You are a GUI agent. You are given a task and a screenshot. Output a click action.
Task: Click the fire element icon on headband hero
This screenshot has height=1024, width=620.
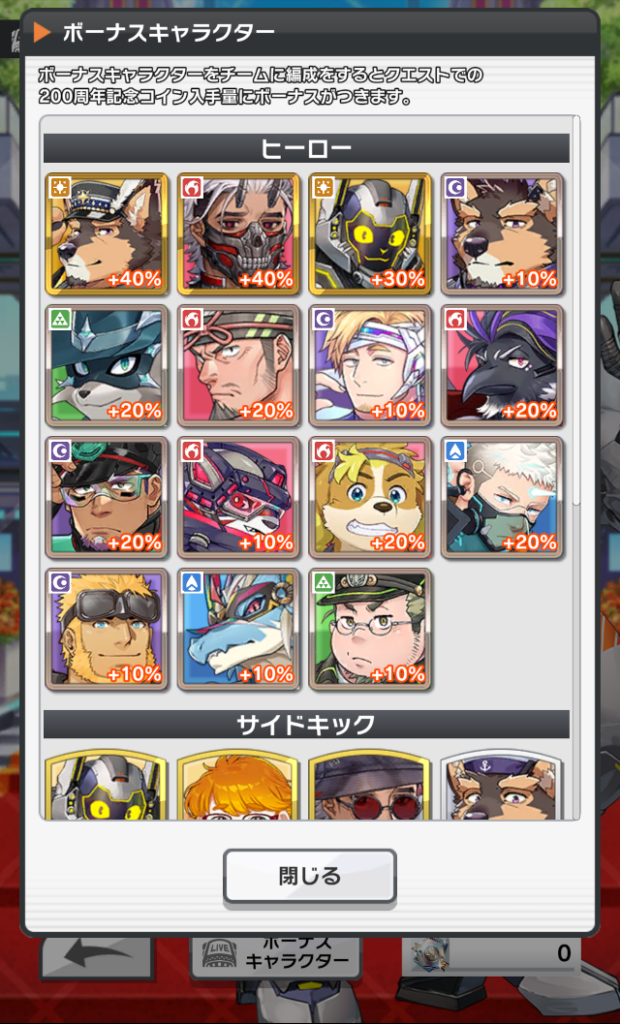[192, 319]
